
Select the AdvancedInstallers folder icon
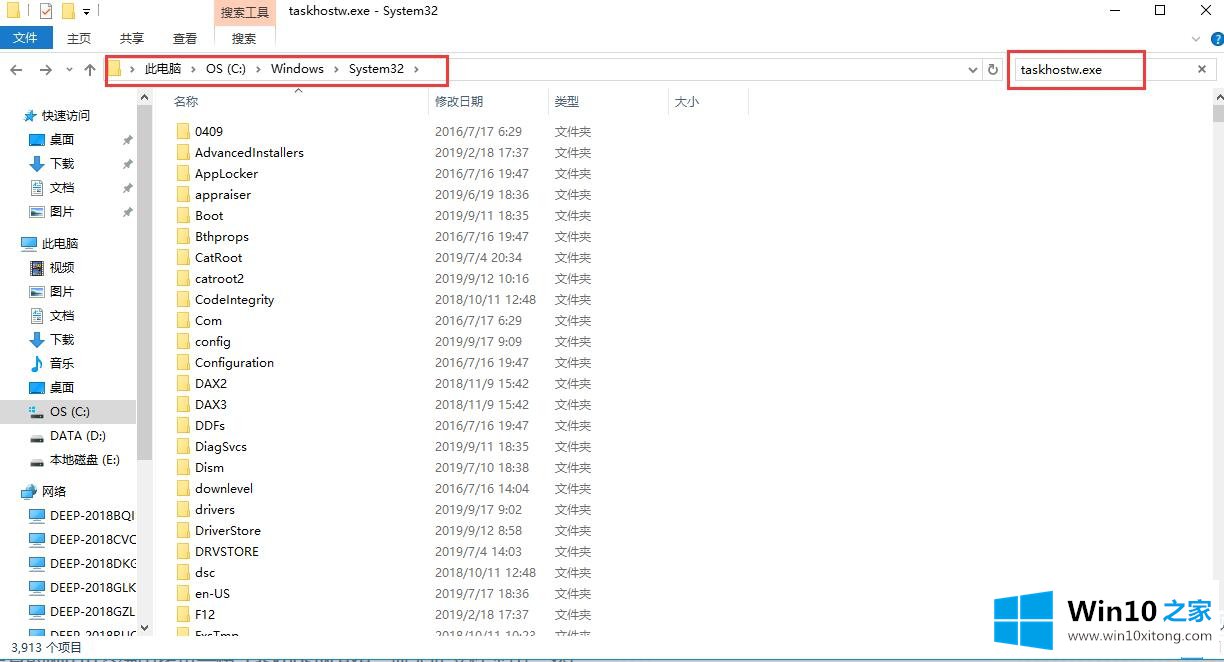coord(183,153)
